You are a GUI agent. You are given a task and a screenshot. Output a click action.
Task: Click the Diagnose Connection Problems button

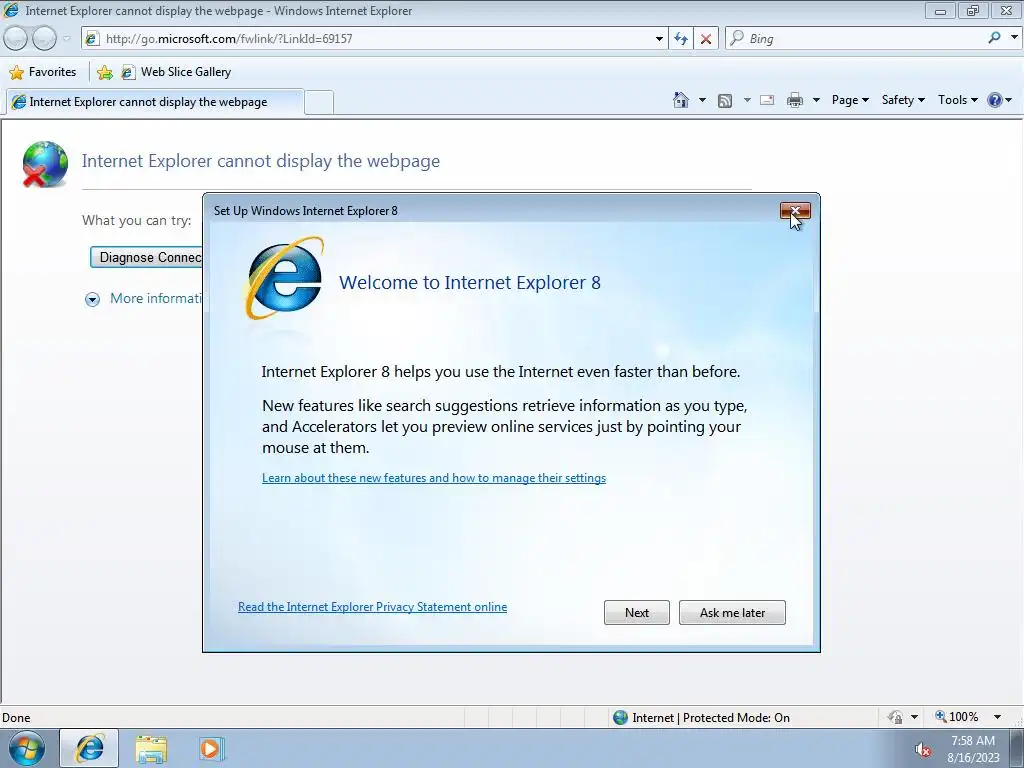click(147, 257)
